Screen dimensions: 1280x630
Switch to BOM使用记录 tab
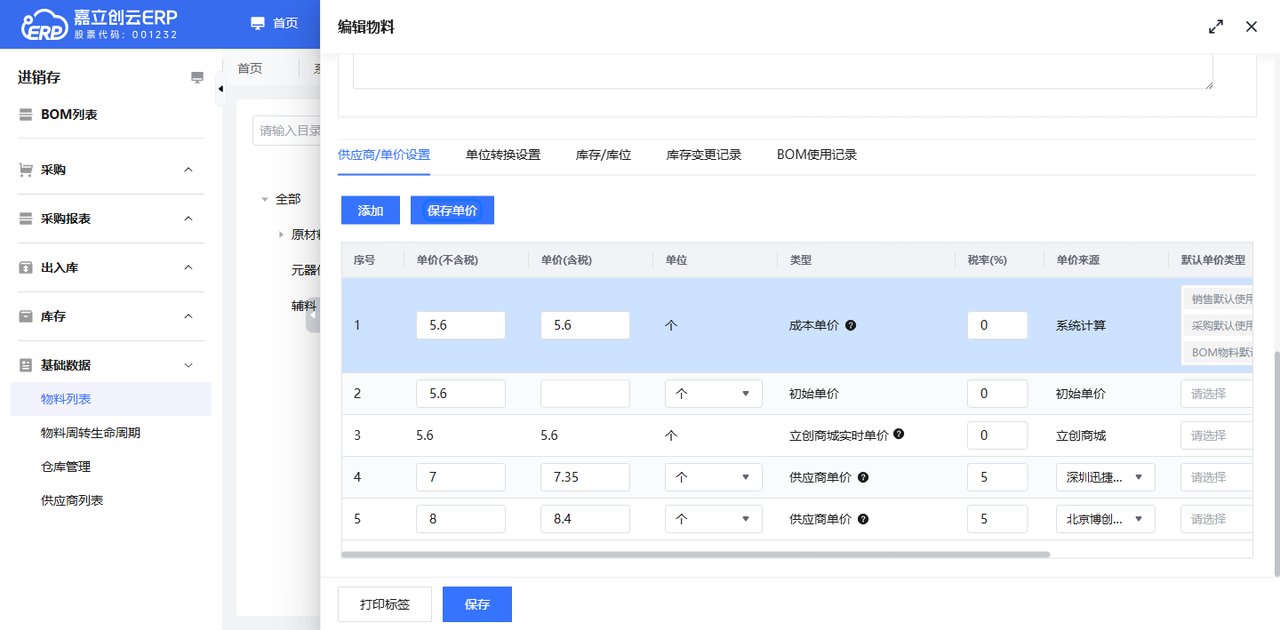coord(817,155)
